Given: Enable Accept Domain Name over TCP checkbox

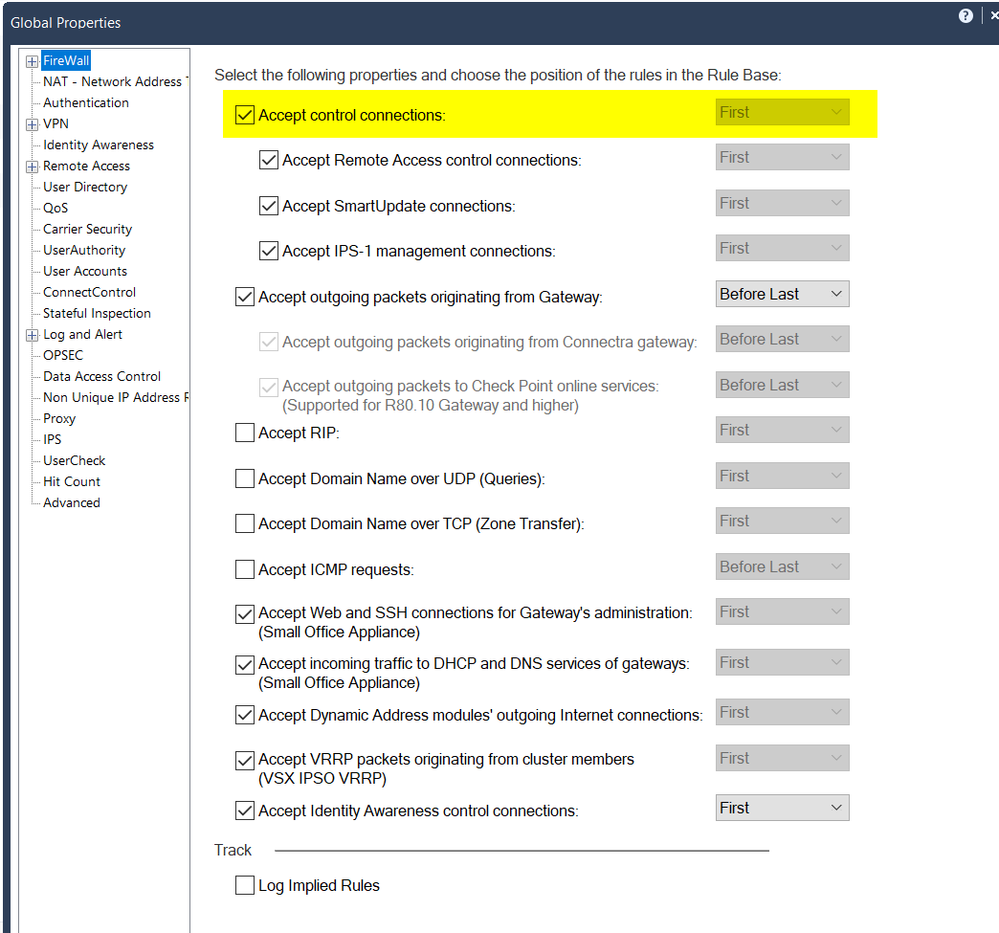Looking at the screenshot, I should point(245,524).
